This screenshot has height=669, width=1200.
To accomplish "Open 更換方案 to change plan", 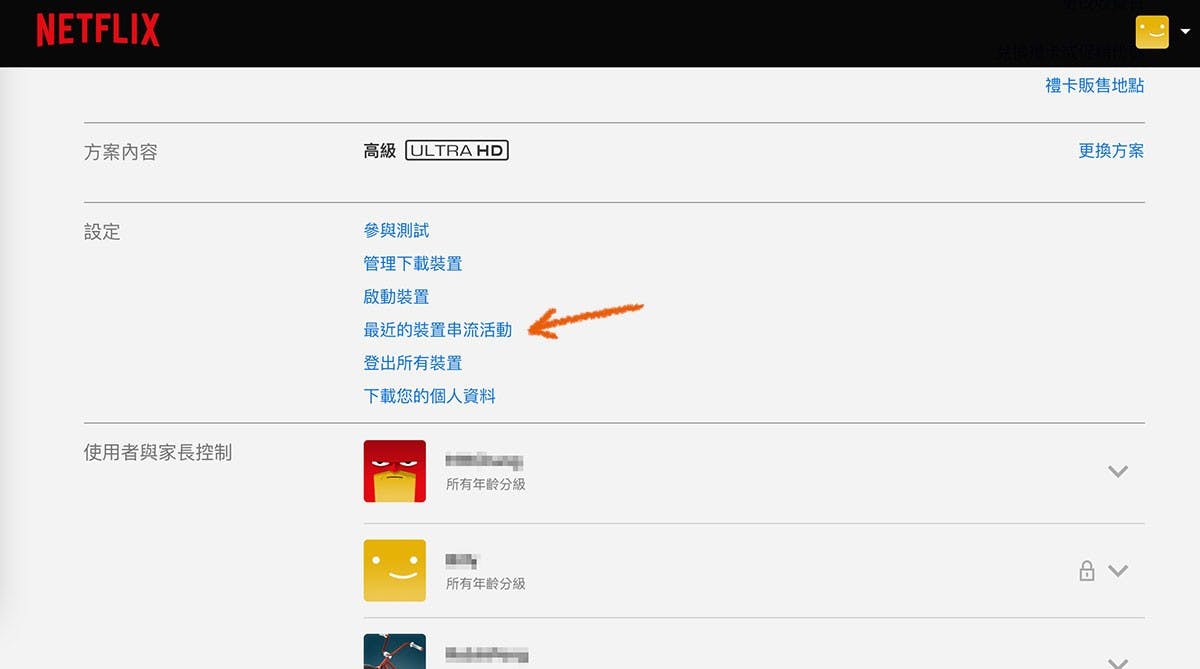I will [1111, 151].
